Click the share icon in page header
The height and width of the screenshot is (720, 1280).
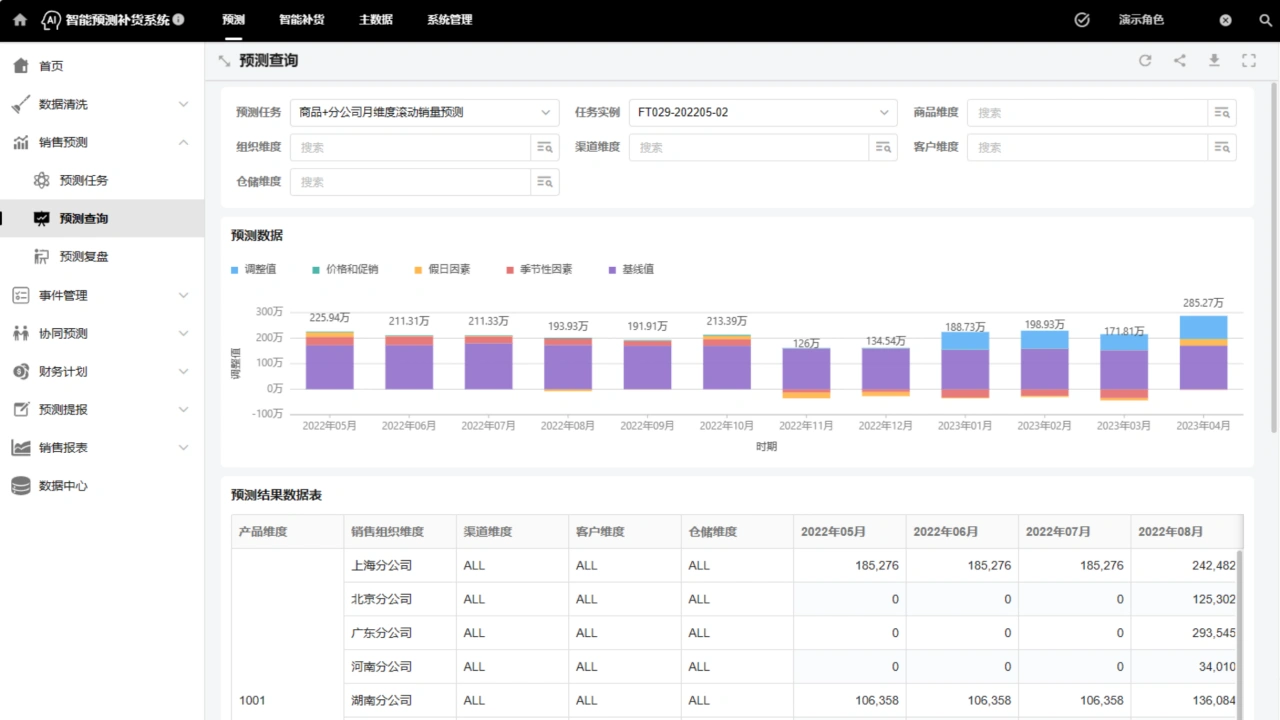pos(1180,61)
